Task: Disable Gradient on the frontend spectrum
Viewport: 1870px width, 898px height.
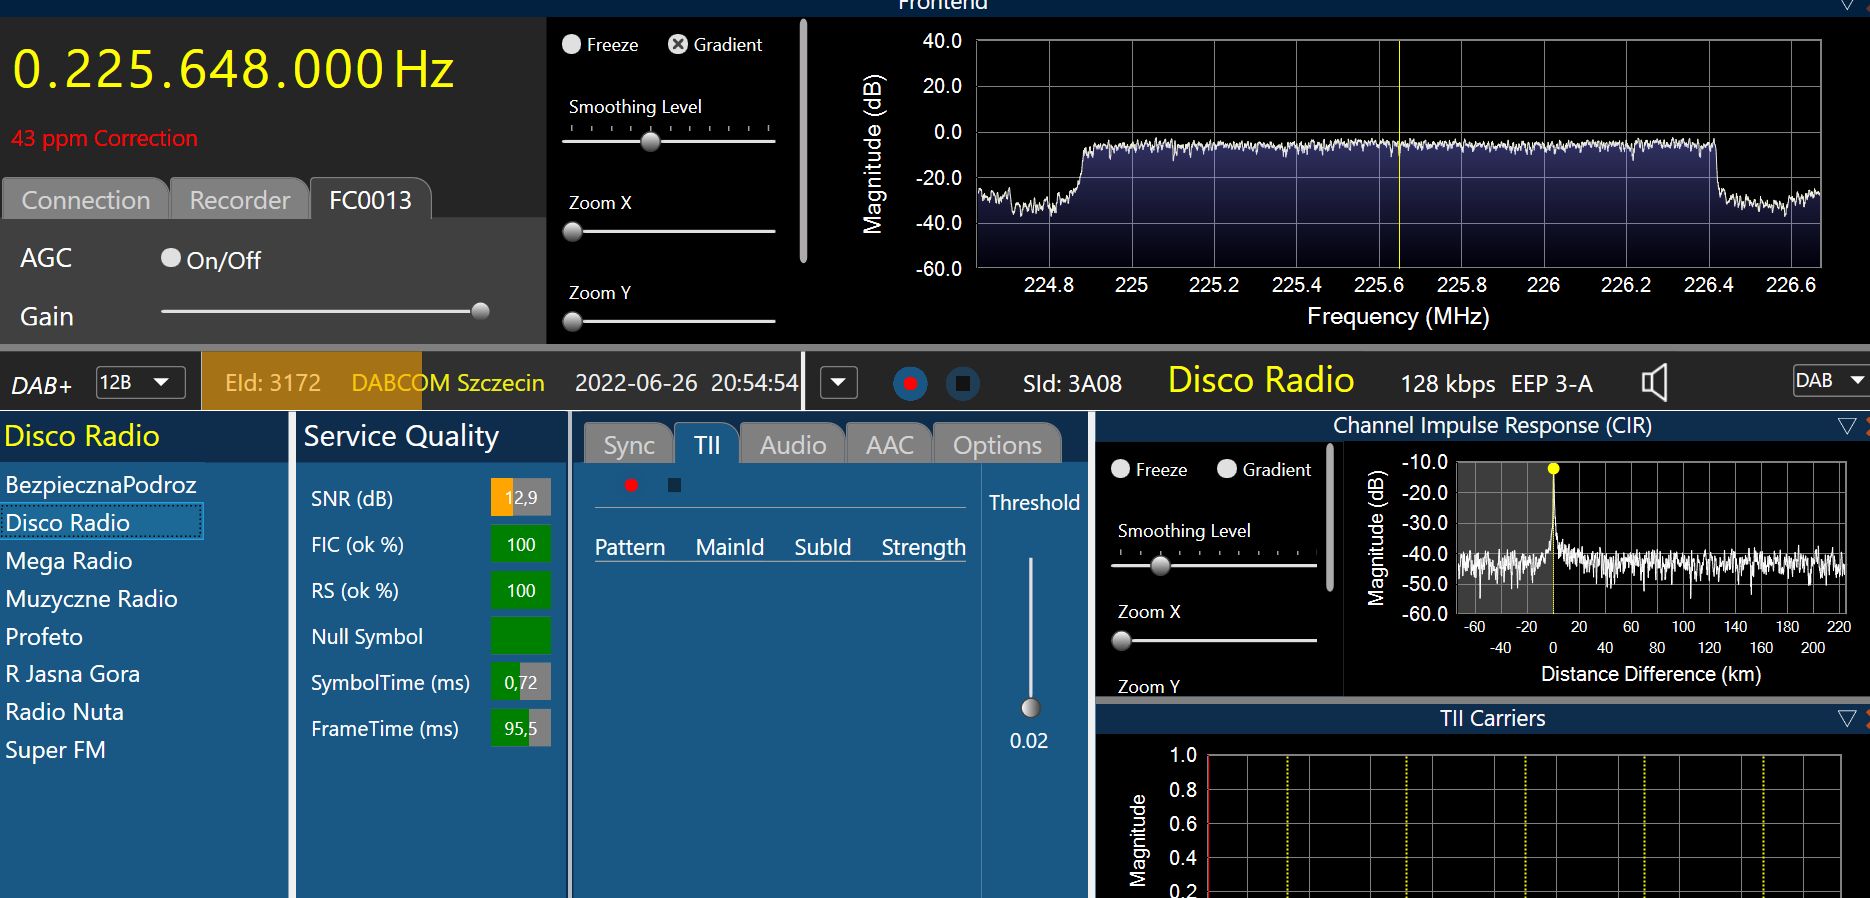Action: (x=678, y=45)
